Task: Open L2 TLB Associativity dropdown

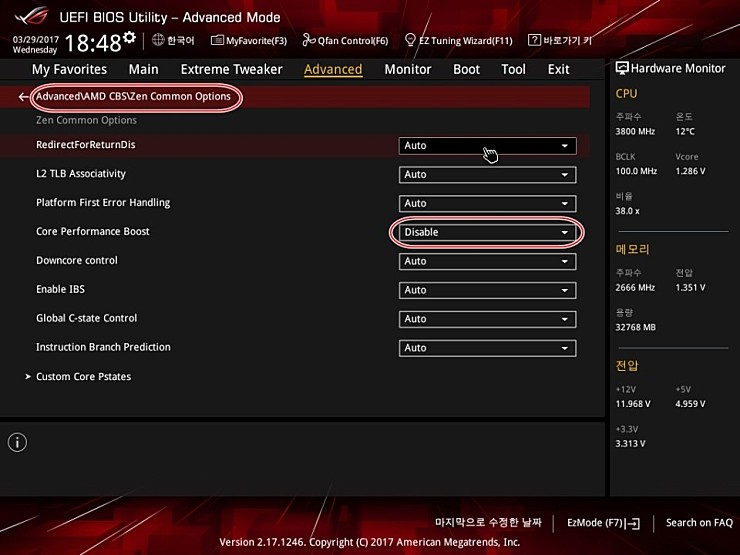Action: click(x=488, y=175)
